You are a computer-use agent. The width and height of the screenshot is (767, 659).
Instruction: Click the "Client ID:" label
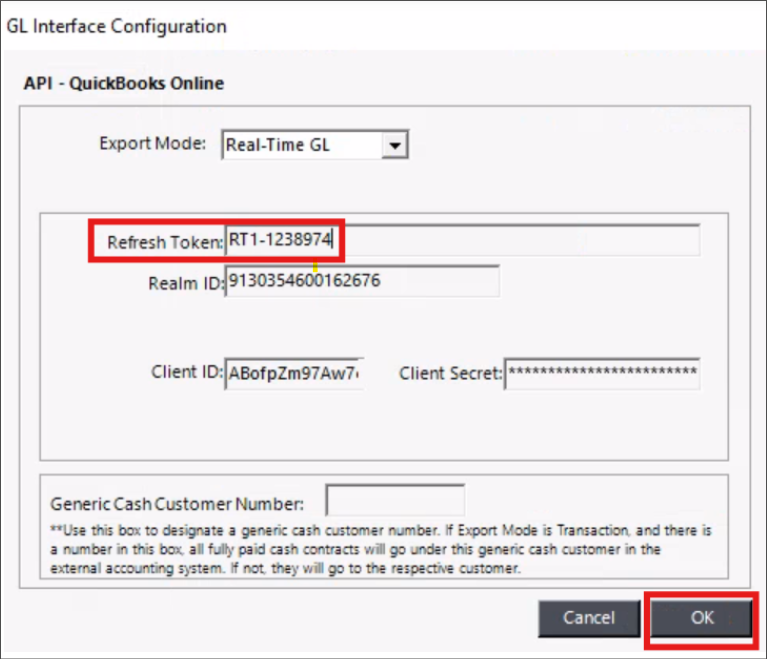pos(185,374)
